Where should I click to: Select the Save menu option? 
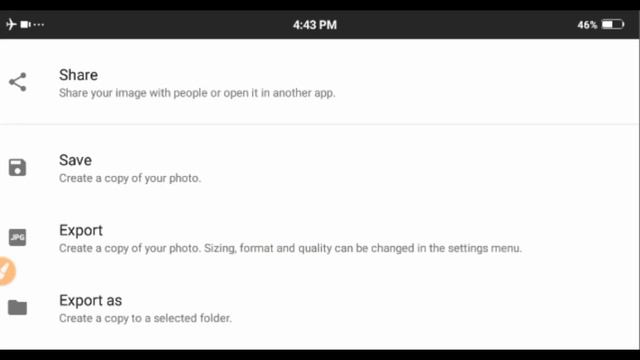click(x=320, y=168)
